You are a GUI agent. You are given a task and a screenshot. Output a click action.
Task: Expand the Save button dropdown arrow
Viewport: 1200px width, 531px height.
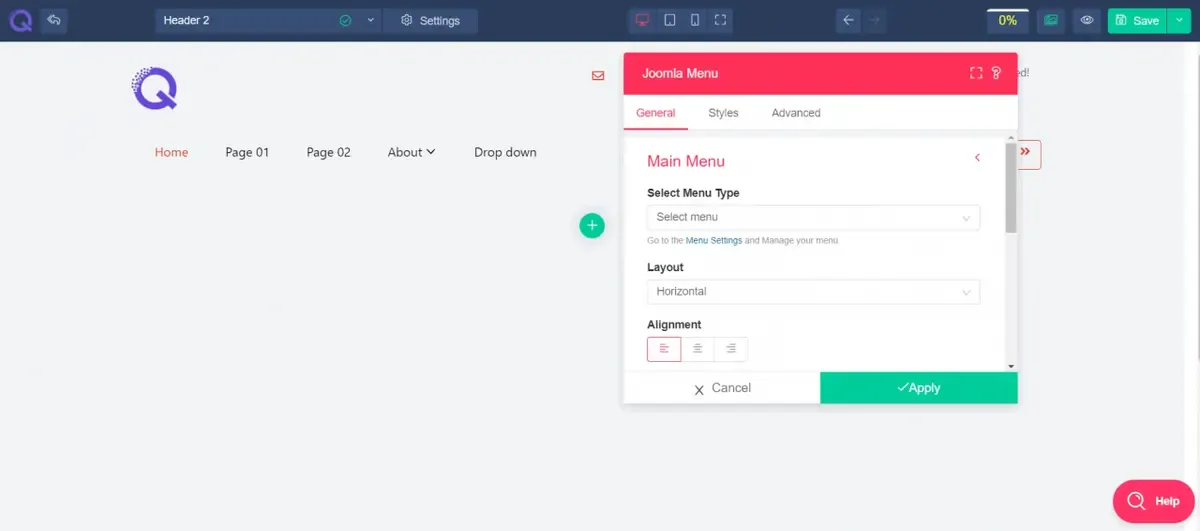[1180, 20]
